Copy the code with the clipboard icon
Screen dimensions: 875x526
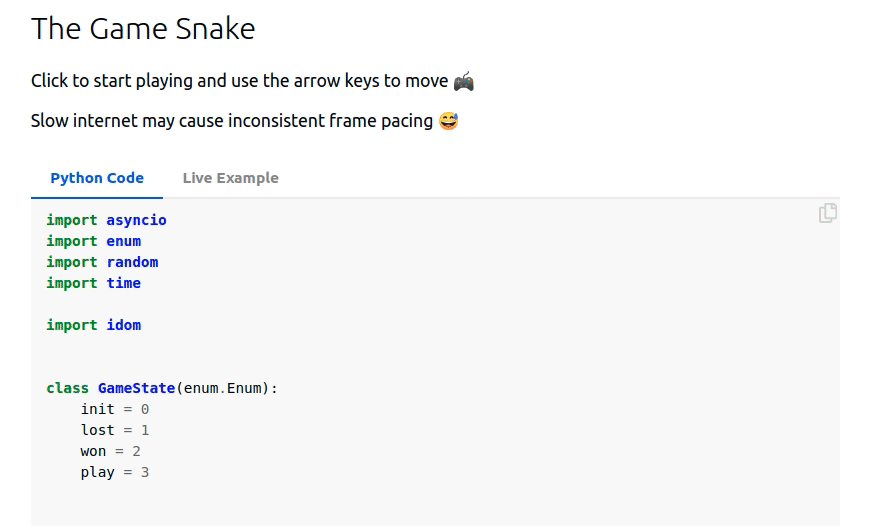[x=827, y=213]
